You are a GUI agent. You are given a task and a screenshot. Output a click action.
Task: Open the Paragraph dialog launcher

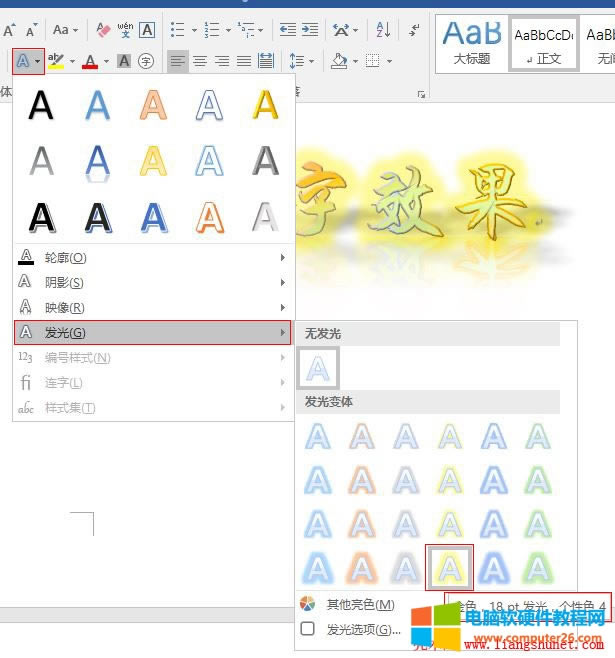421,94
